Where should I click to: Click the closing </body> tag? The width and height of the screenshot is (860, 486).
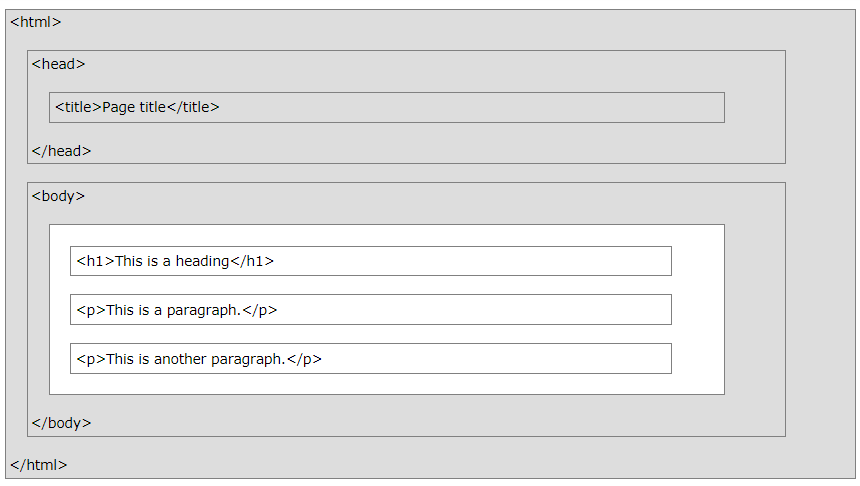tap(61, 423)
